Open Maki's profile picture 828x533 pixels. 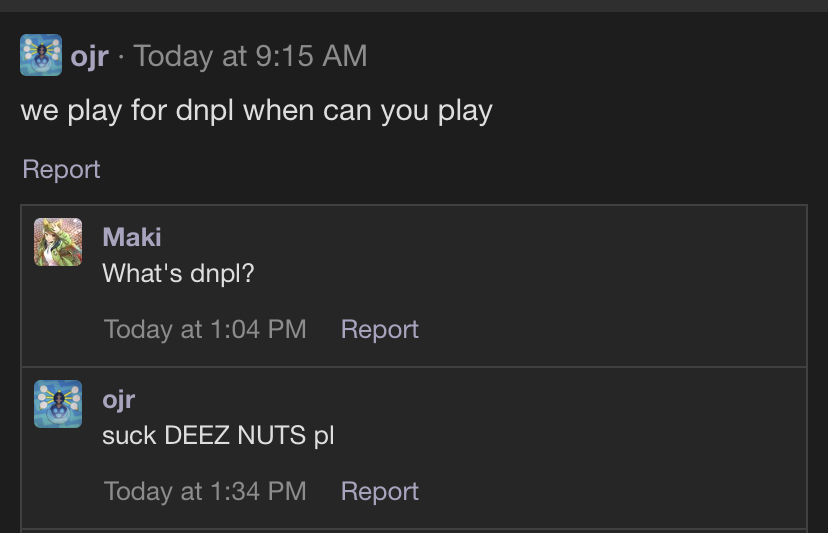pos(58,242)
